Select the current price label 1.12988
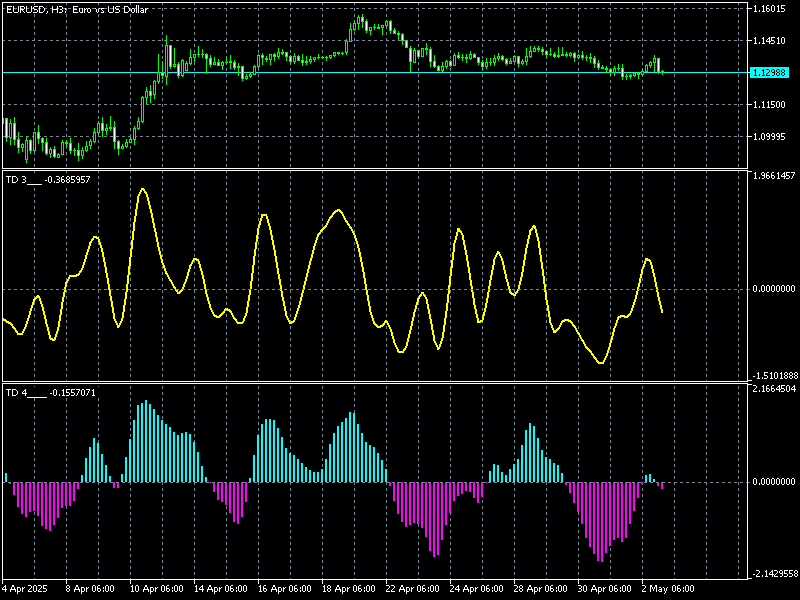800x600 pixels. coord(769,72)
